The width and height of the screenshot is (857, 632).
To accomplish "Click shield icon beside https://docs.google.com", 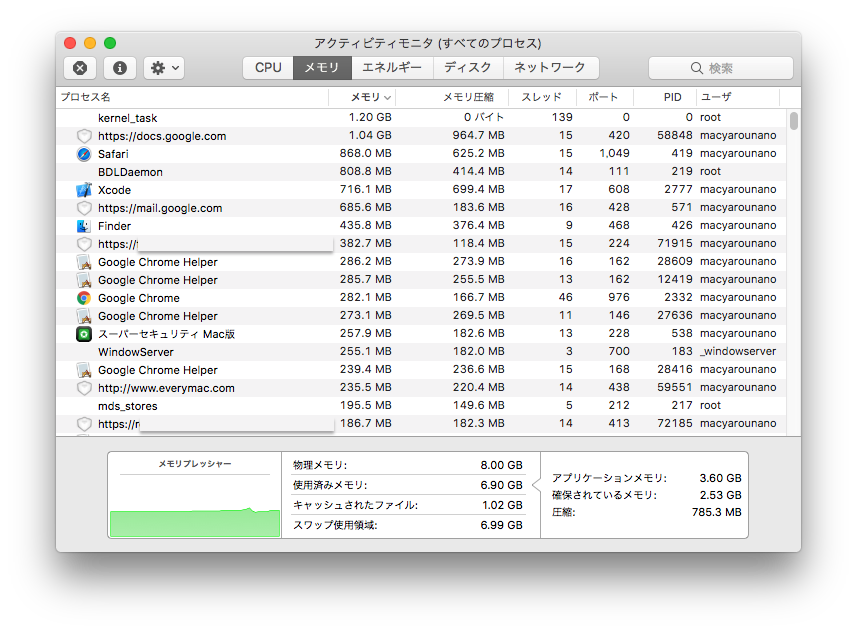I will coord(84,136).
